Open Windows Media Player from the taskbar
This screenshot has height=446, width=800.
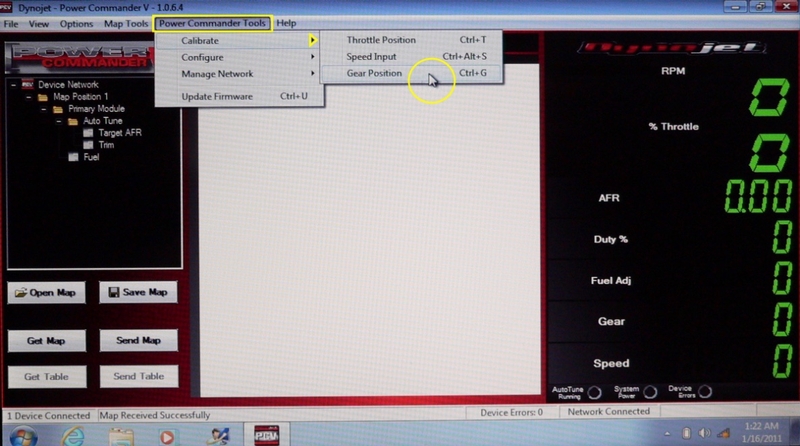(x=167, y=435)
